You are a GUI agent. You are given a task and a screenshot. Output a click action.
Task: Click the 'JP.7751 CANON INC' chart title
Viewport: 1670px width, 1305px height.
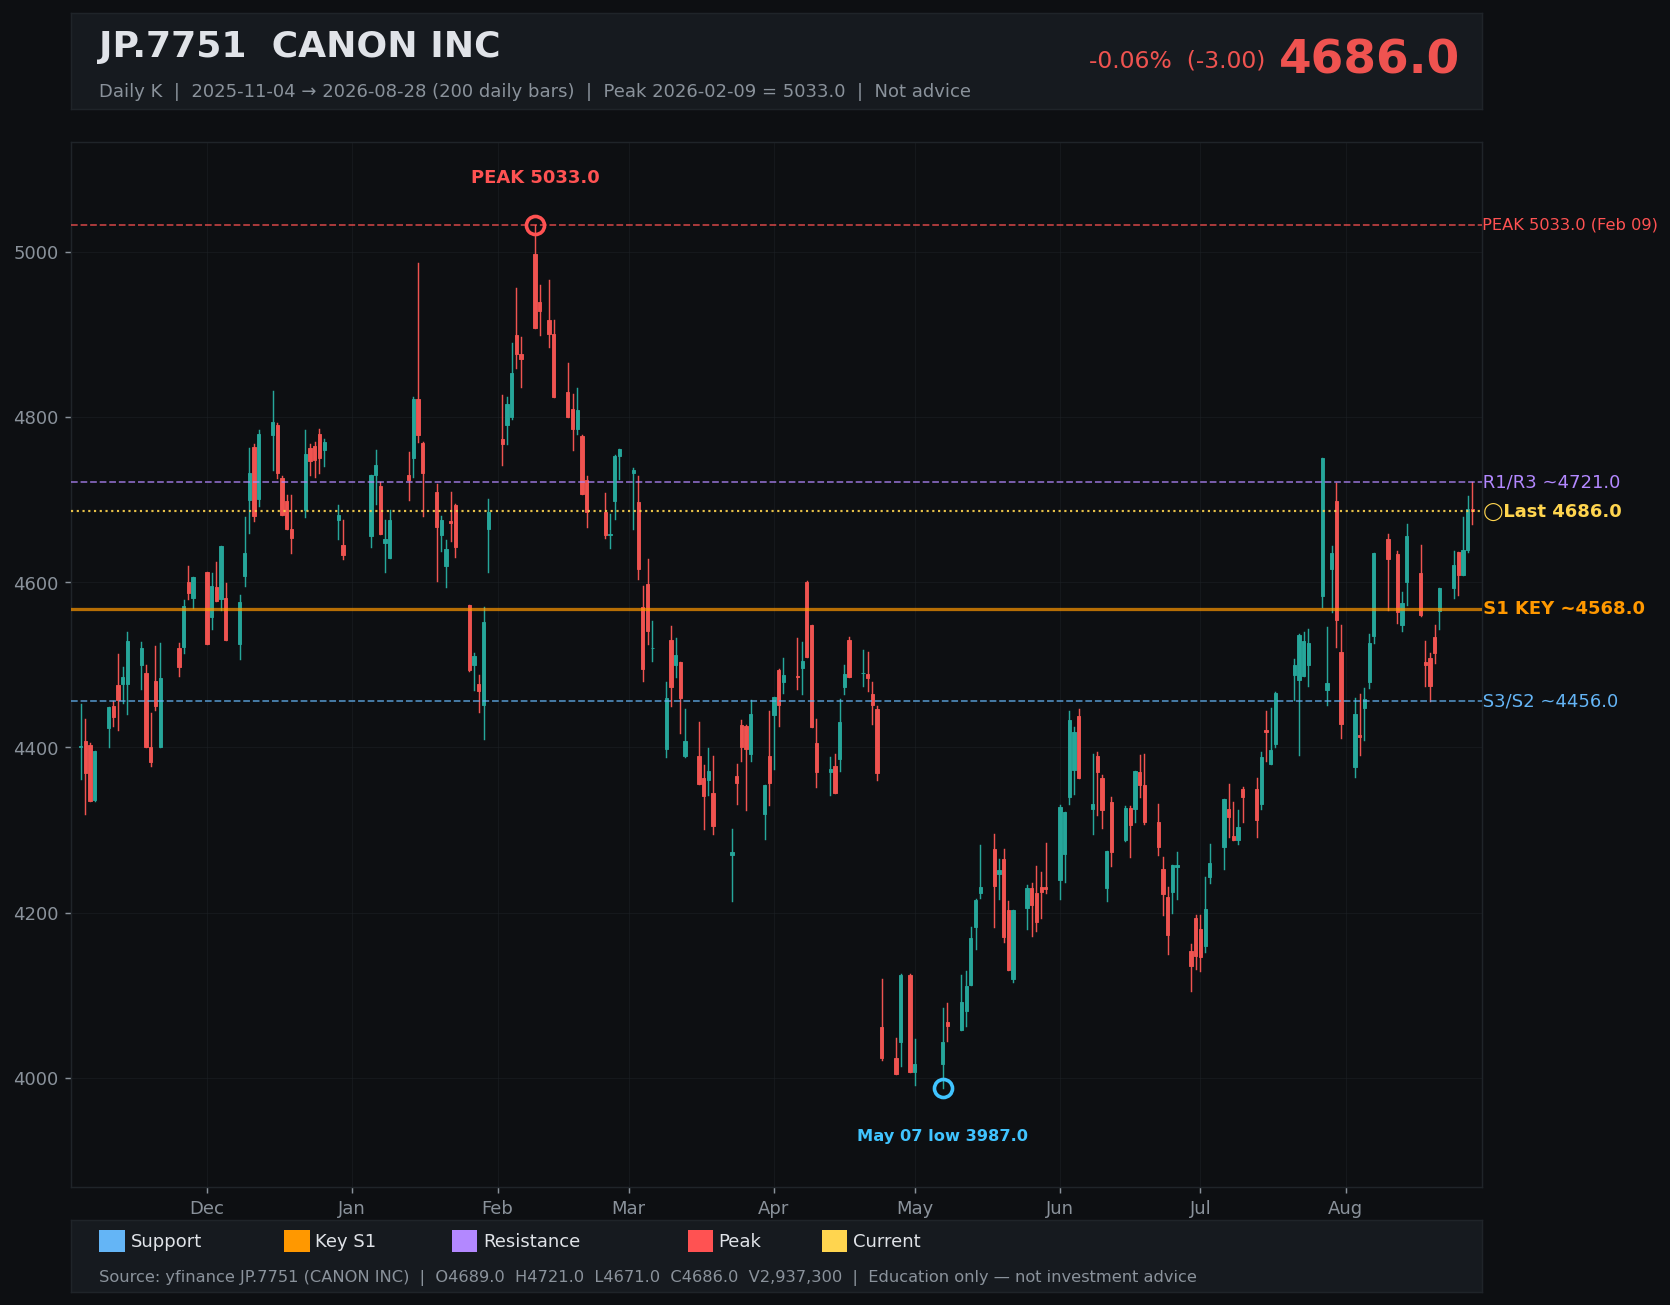[299, 46]
